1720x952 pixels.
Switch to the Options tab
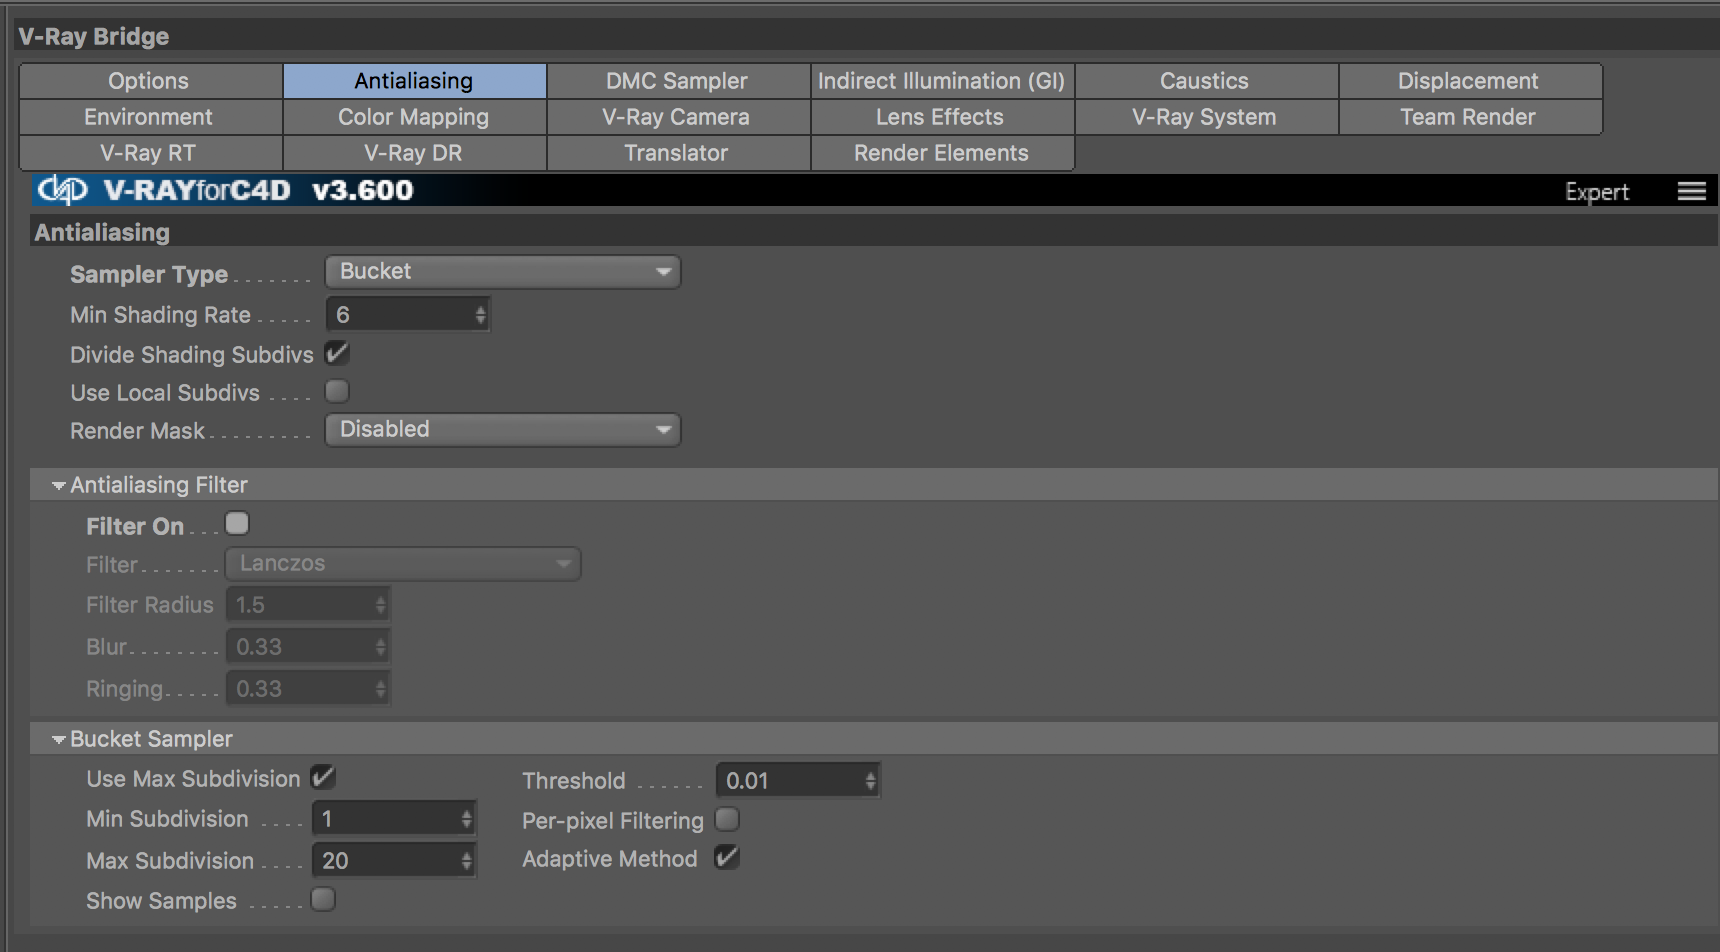[150, 81]
